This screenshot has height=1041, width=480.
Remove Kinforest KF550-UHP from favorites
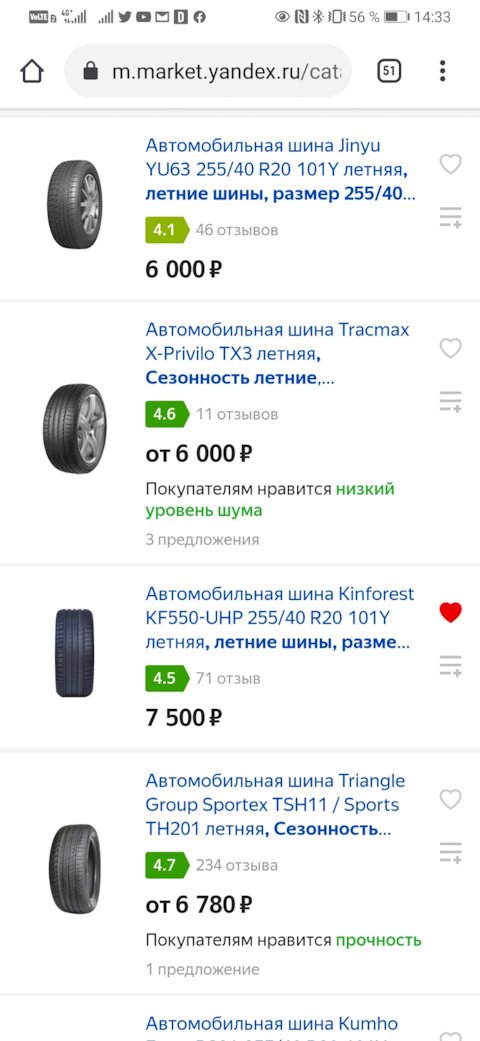[x=451, y=612]
